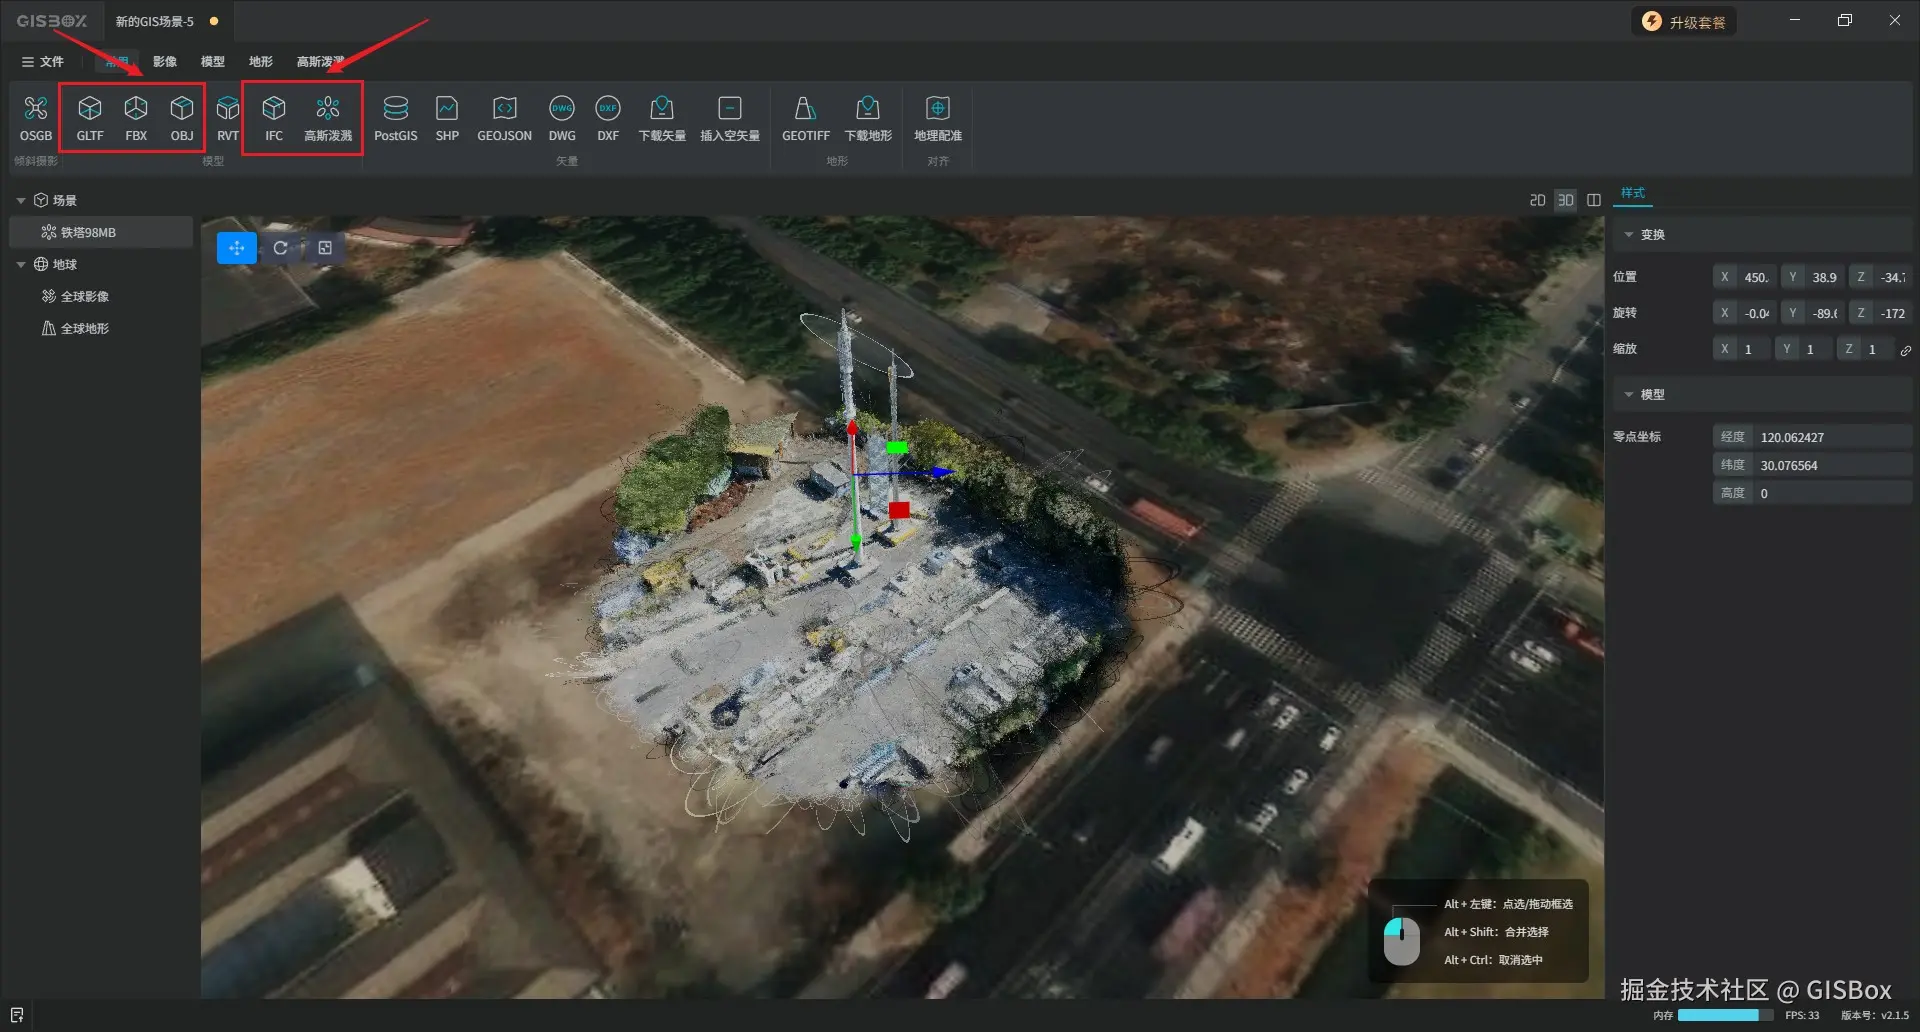Toggle the split-screen view button
1920x1032 pixels.
[1594, 201]
